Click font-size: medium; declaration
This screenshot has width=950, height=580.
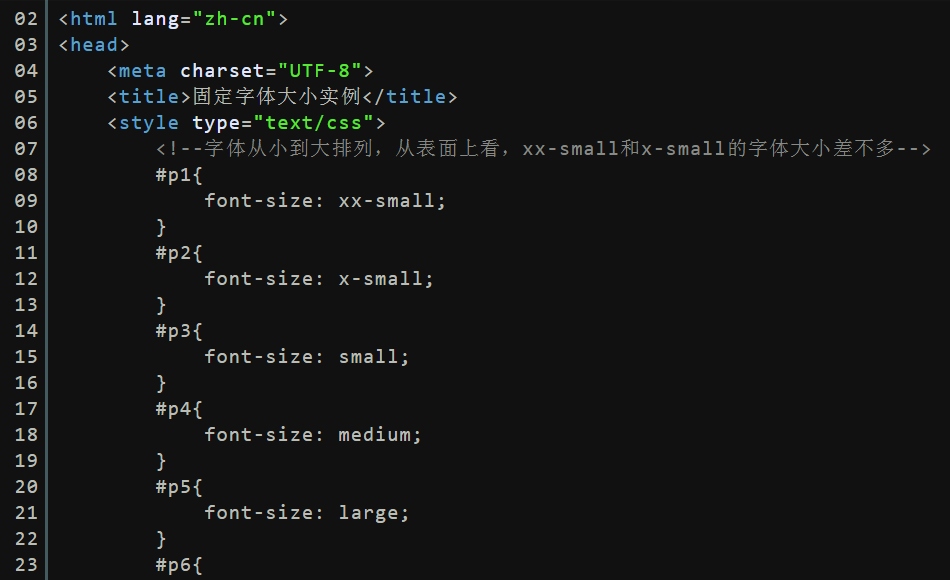[313, 435]
